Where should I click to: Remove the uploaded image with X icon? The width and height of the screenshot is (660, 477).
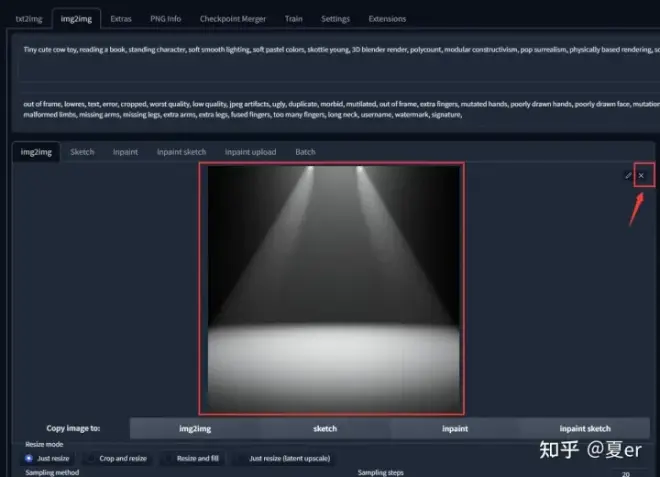click(x=641, y=176)
